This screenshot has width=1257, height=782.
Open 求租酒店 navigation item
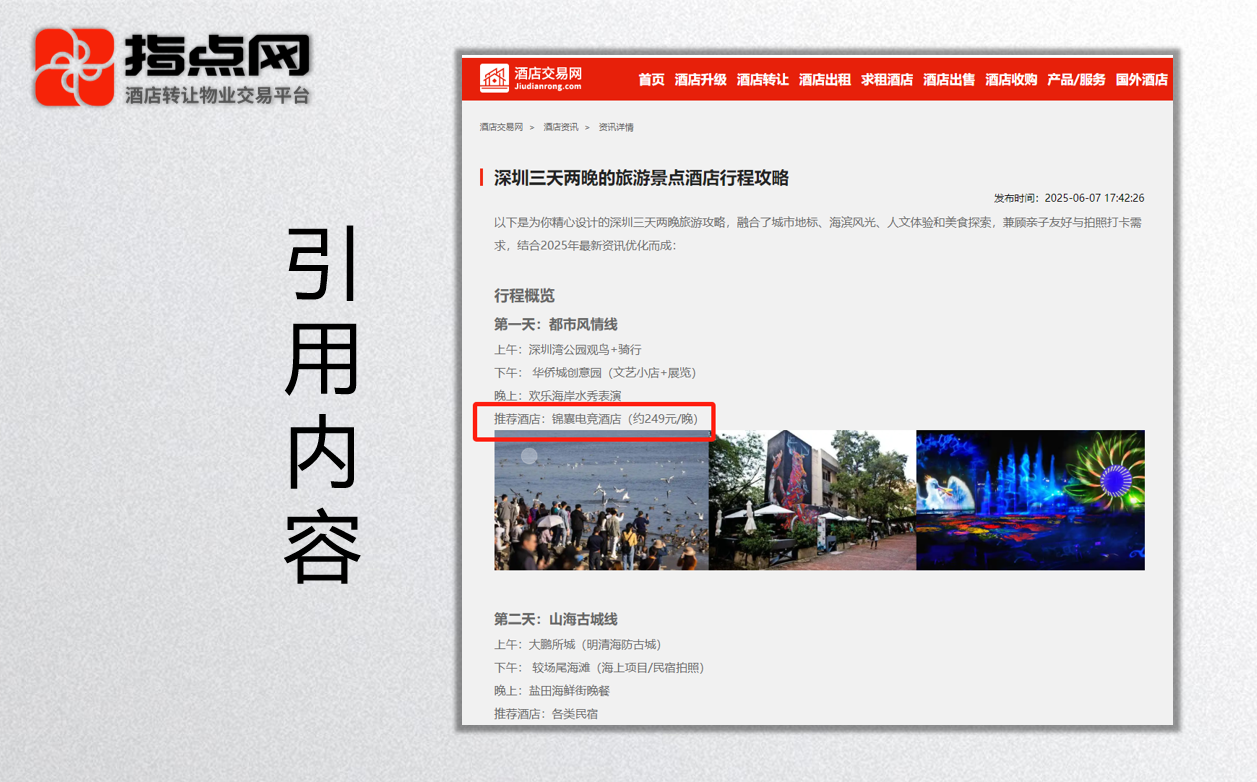886,80
